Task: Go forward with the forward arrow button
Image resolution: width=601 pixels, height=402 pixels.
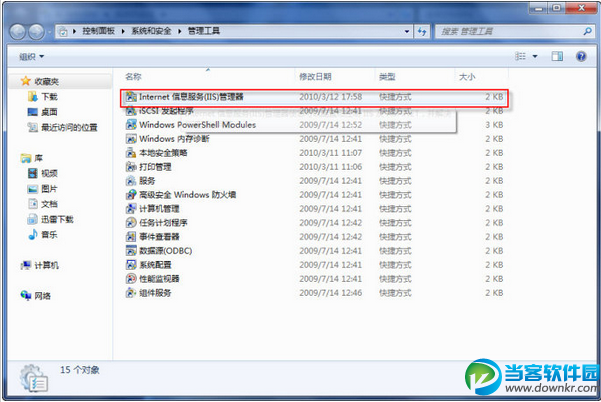Action: click(x=36, y=31)
